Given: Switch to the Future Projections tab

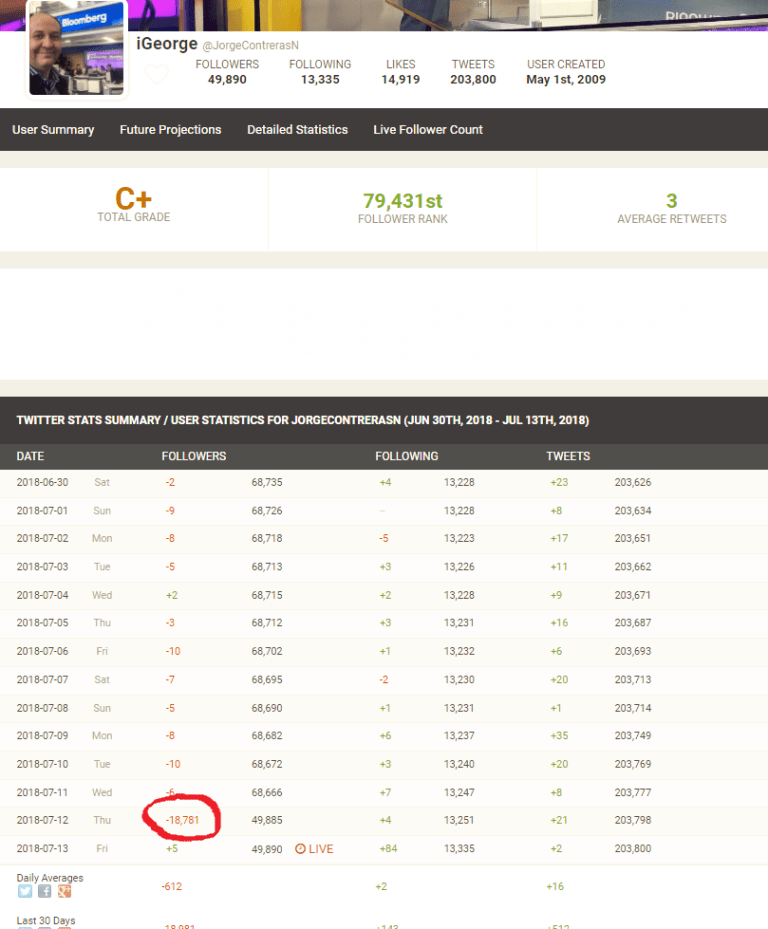Looking at the screenshot, I should tap(170, 130).
